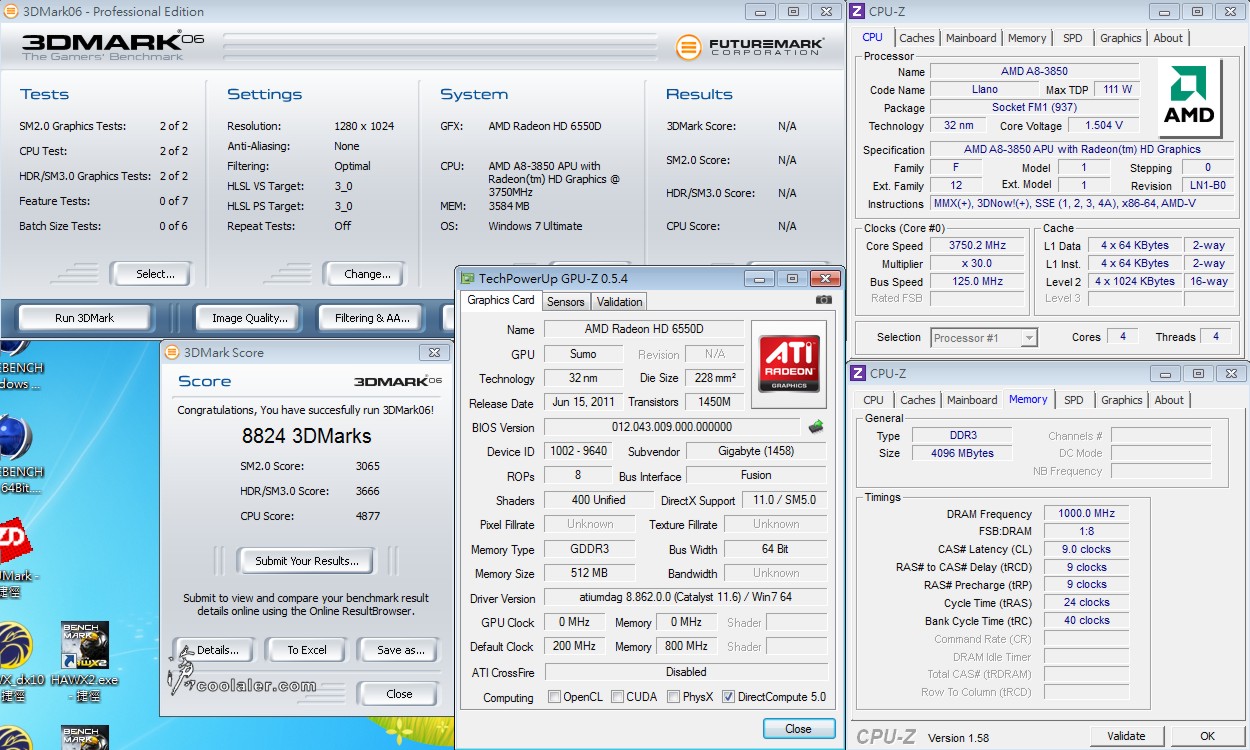
Task: Open the Processor #1 selection dropdown
Action: coord(984,338)
